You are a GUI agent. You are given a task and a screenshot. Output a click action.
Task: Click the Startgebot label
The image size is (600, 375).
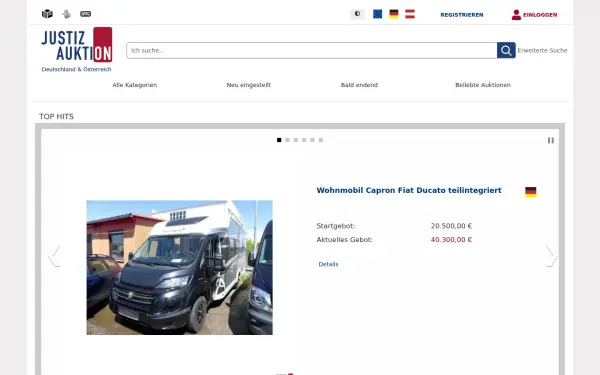pos(336,226)
